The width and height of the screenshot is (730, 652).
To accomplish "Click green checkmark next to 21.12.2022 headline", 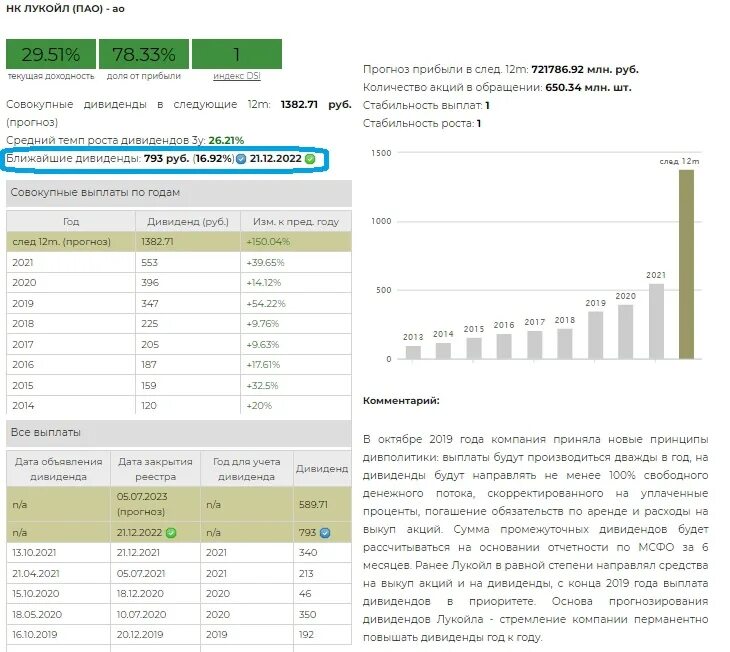I will pos(310,159).
